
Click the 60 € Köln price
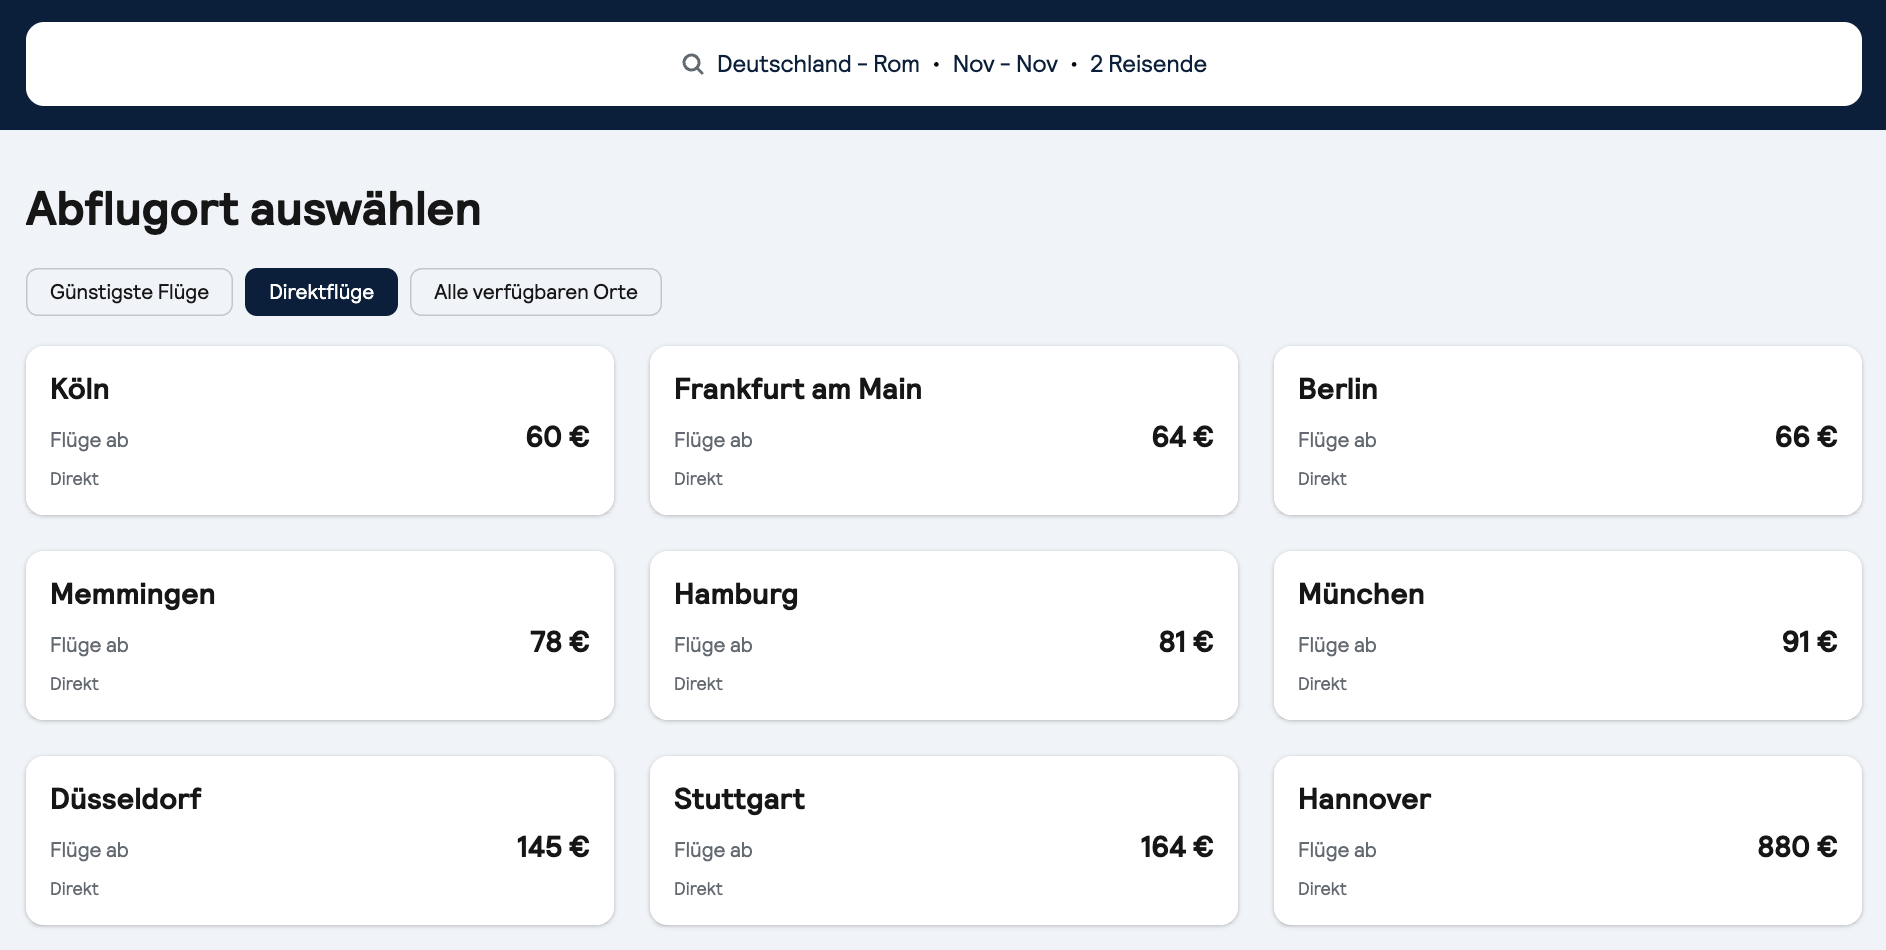[557, 437]
